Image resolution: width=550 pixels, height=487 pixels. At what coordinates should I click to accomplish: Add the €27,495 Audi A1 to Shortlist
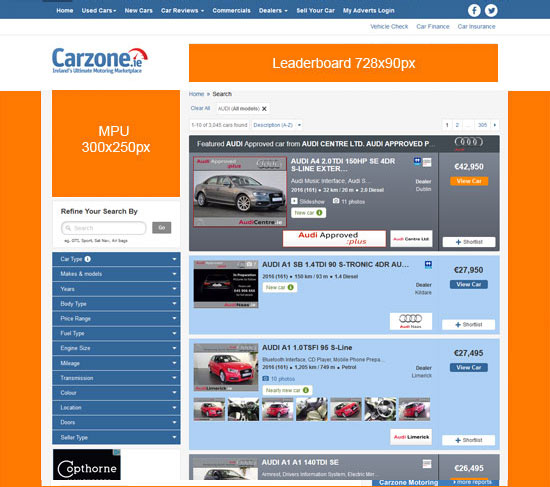point(469,440)
